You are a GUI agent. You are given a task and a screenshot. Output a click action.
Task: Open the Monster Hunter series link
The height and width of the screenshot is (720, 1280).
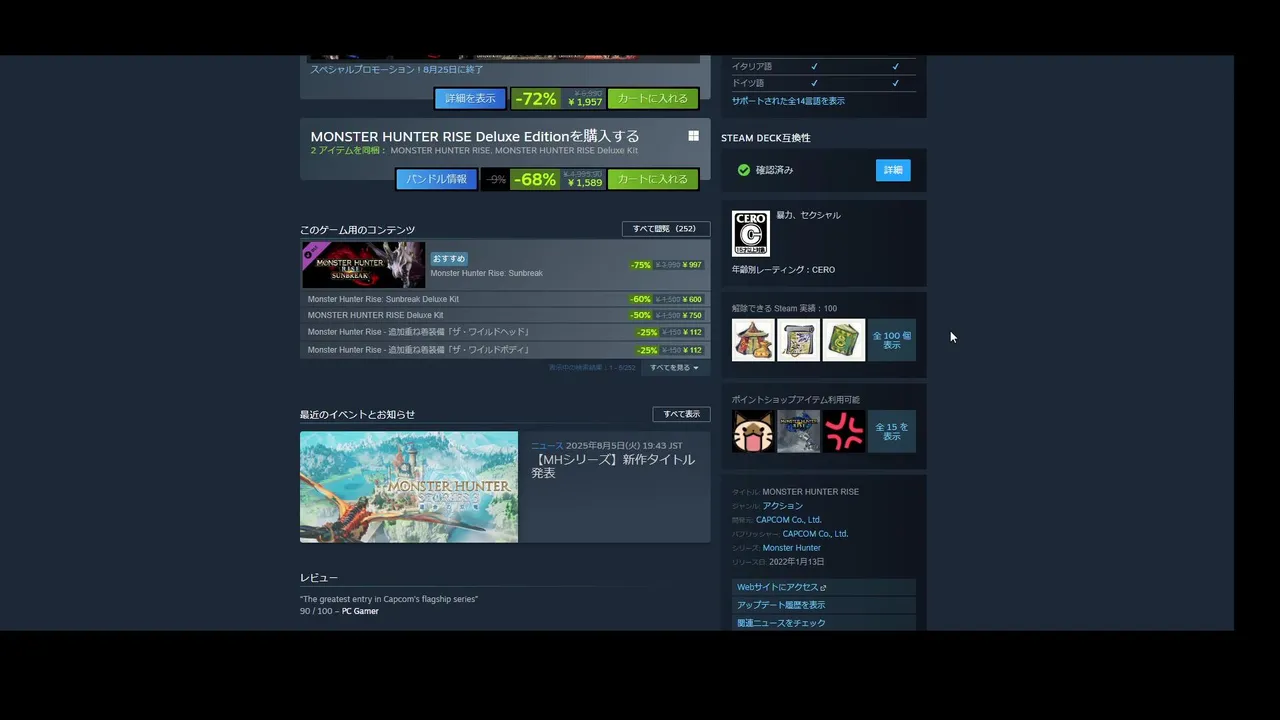click(x=792, y=548)
